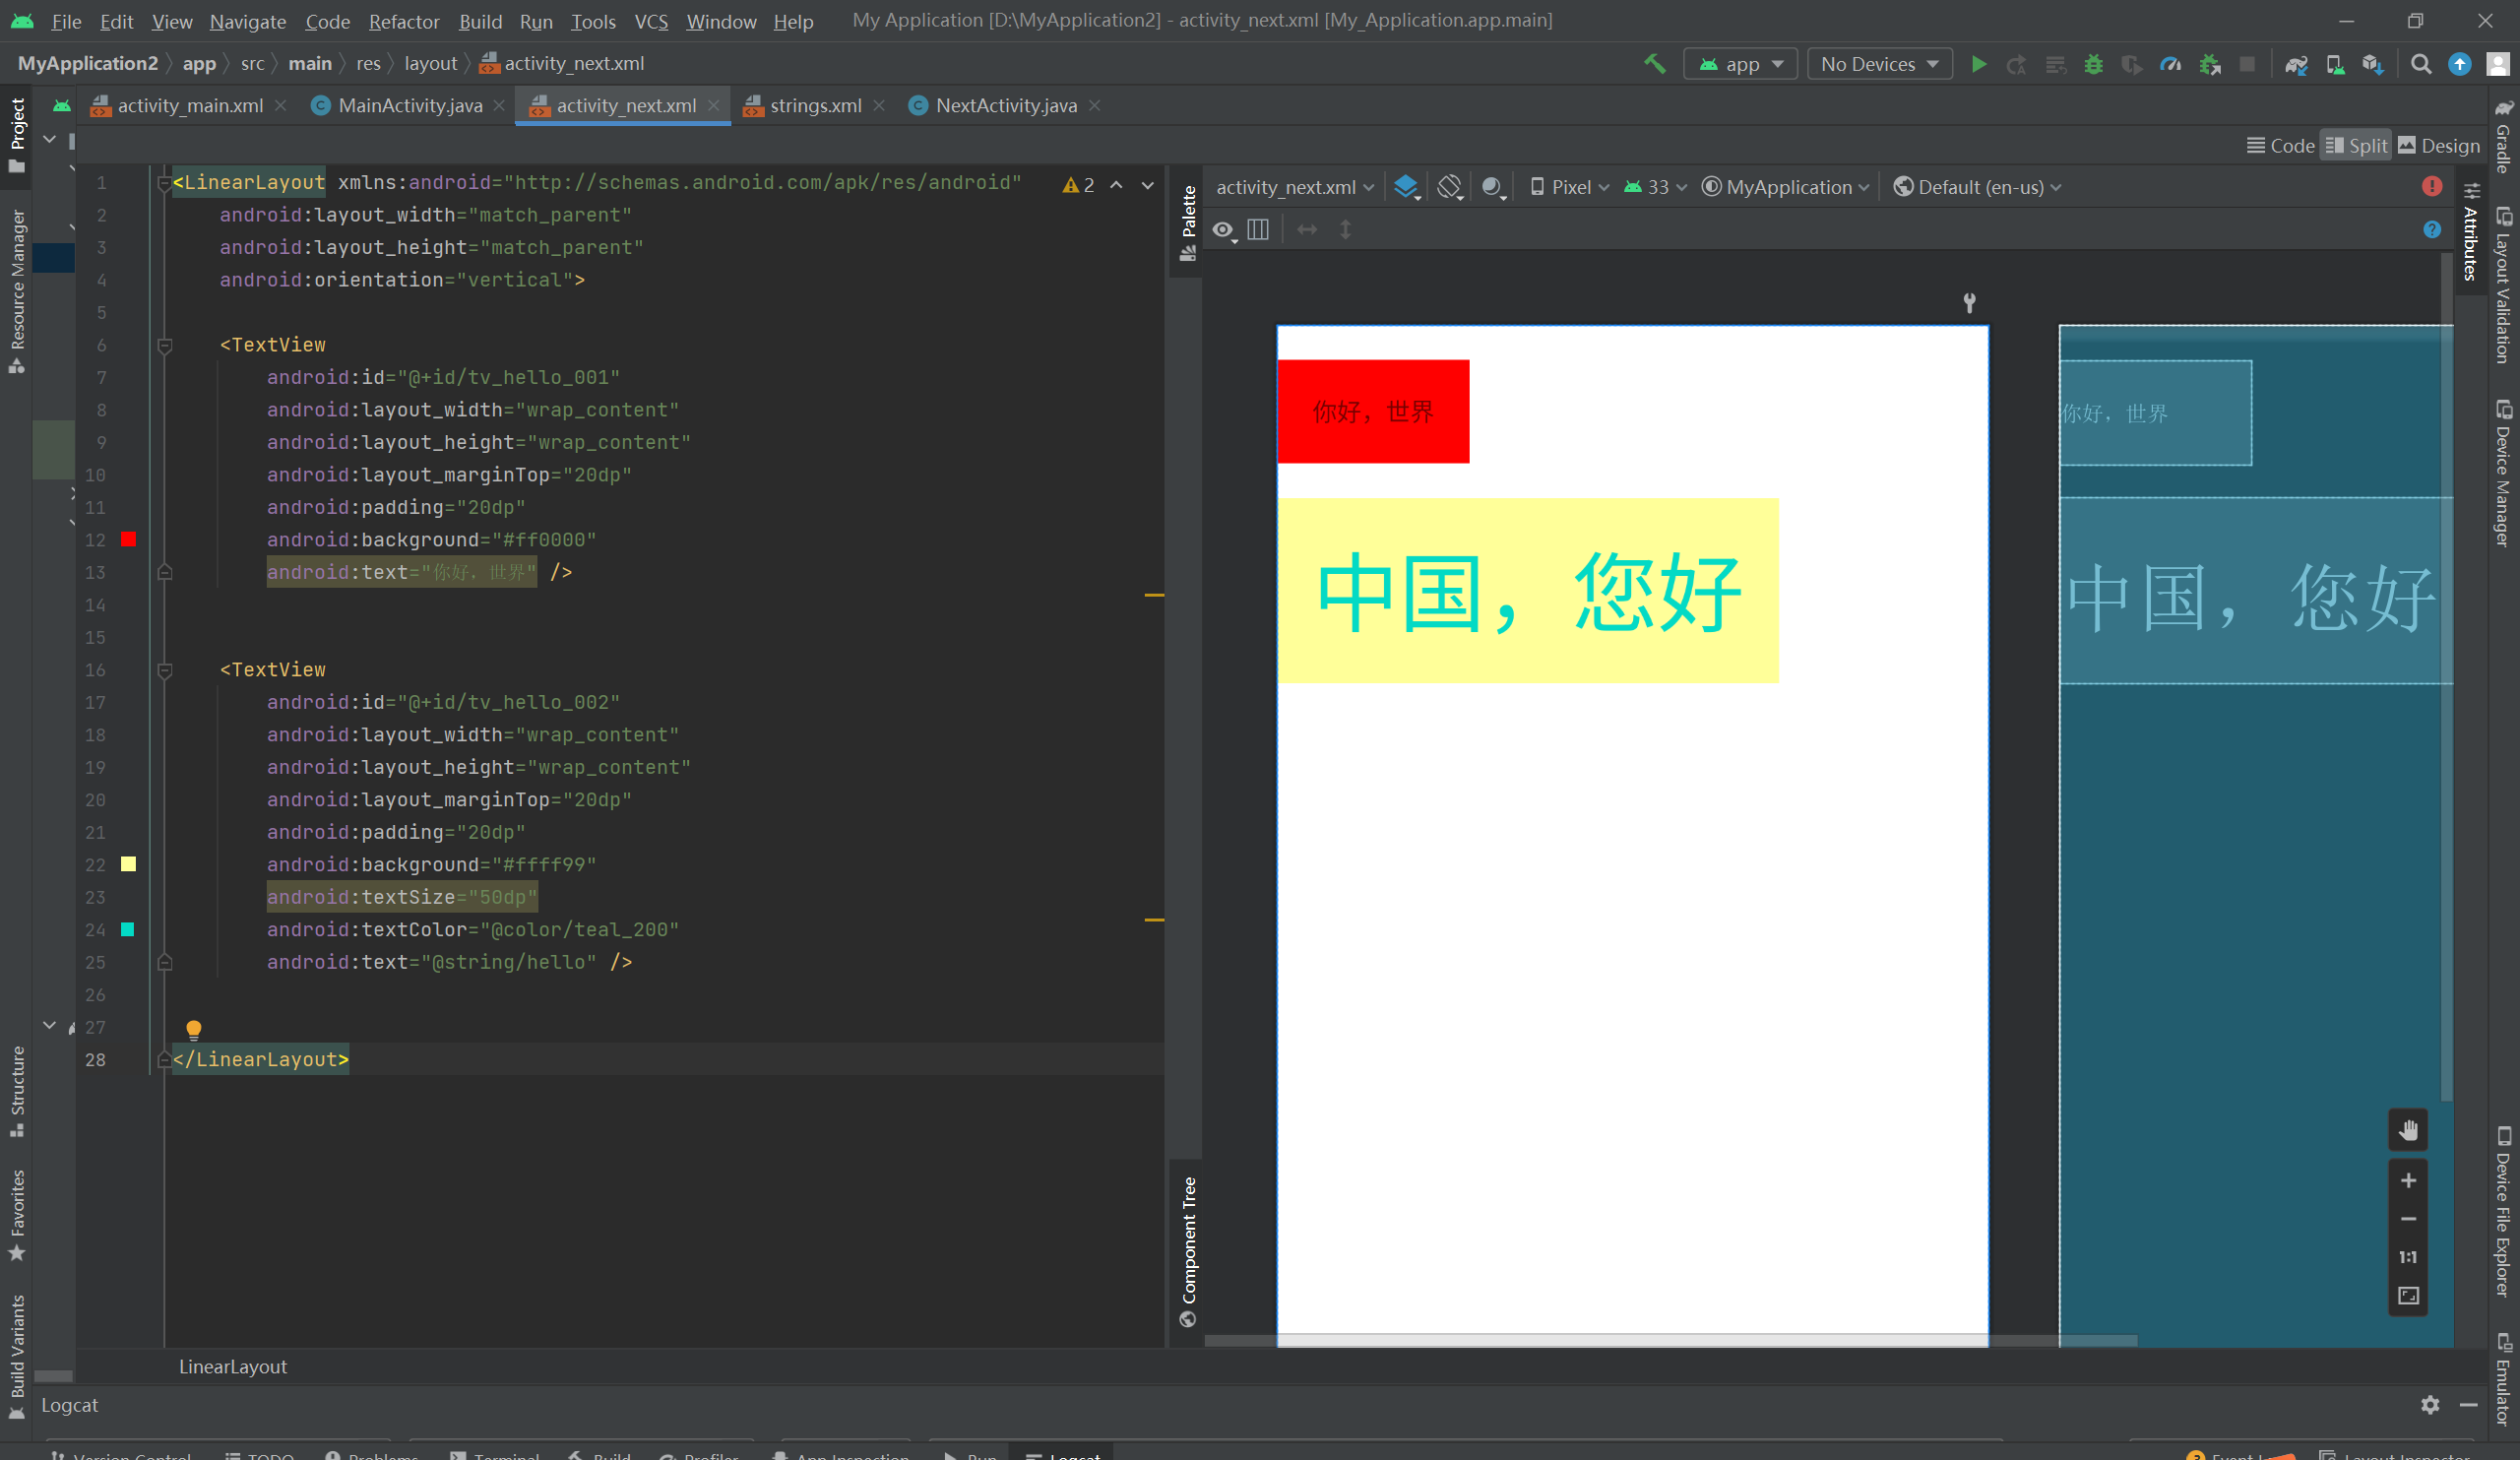Screen dimensions: 2520x1460
Task: Click the Make Project hammer icon
Action: [x=1655, y=64]
